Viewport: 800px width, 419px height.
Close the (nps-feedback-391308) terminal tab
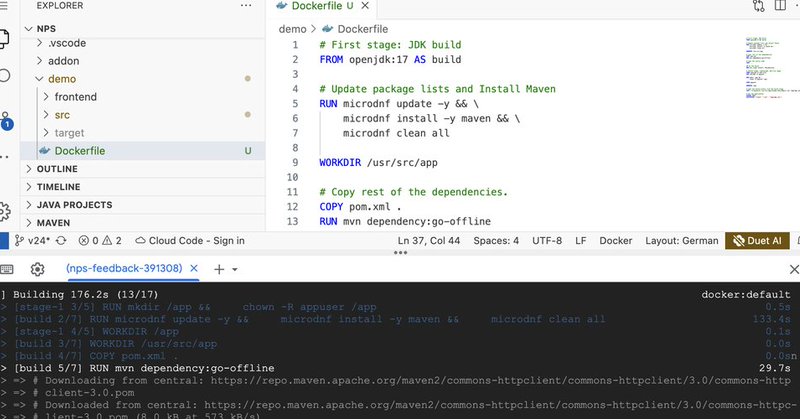coord(194,268)
